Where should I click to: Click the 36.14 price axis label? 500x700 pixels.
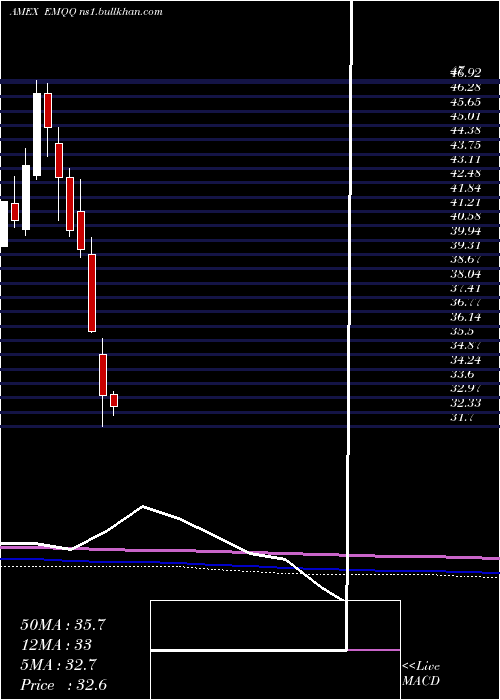point(466,317)
